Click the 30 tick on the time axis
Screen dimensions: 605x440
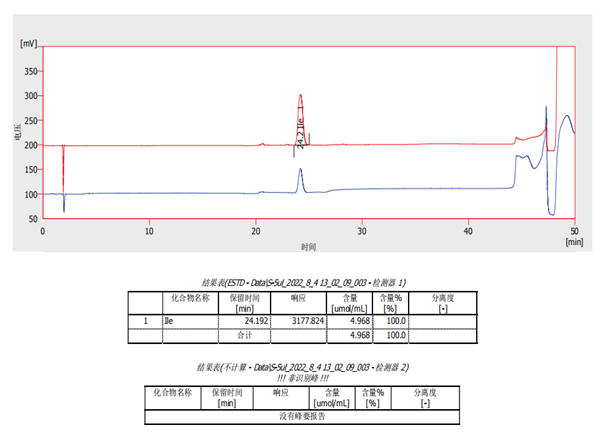(x=362, y=231)
